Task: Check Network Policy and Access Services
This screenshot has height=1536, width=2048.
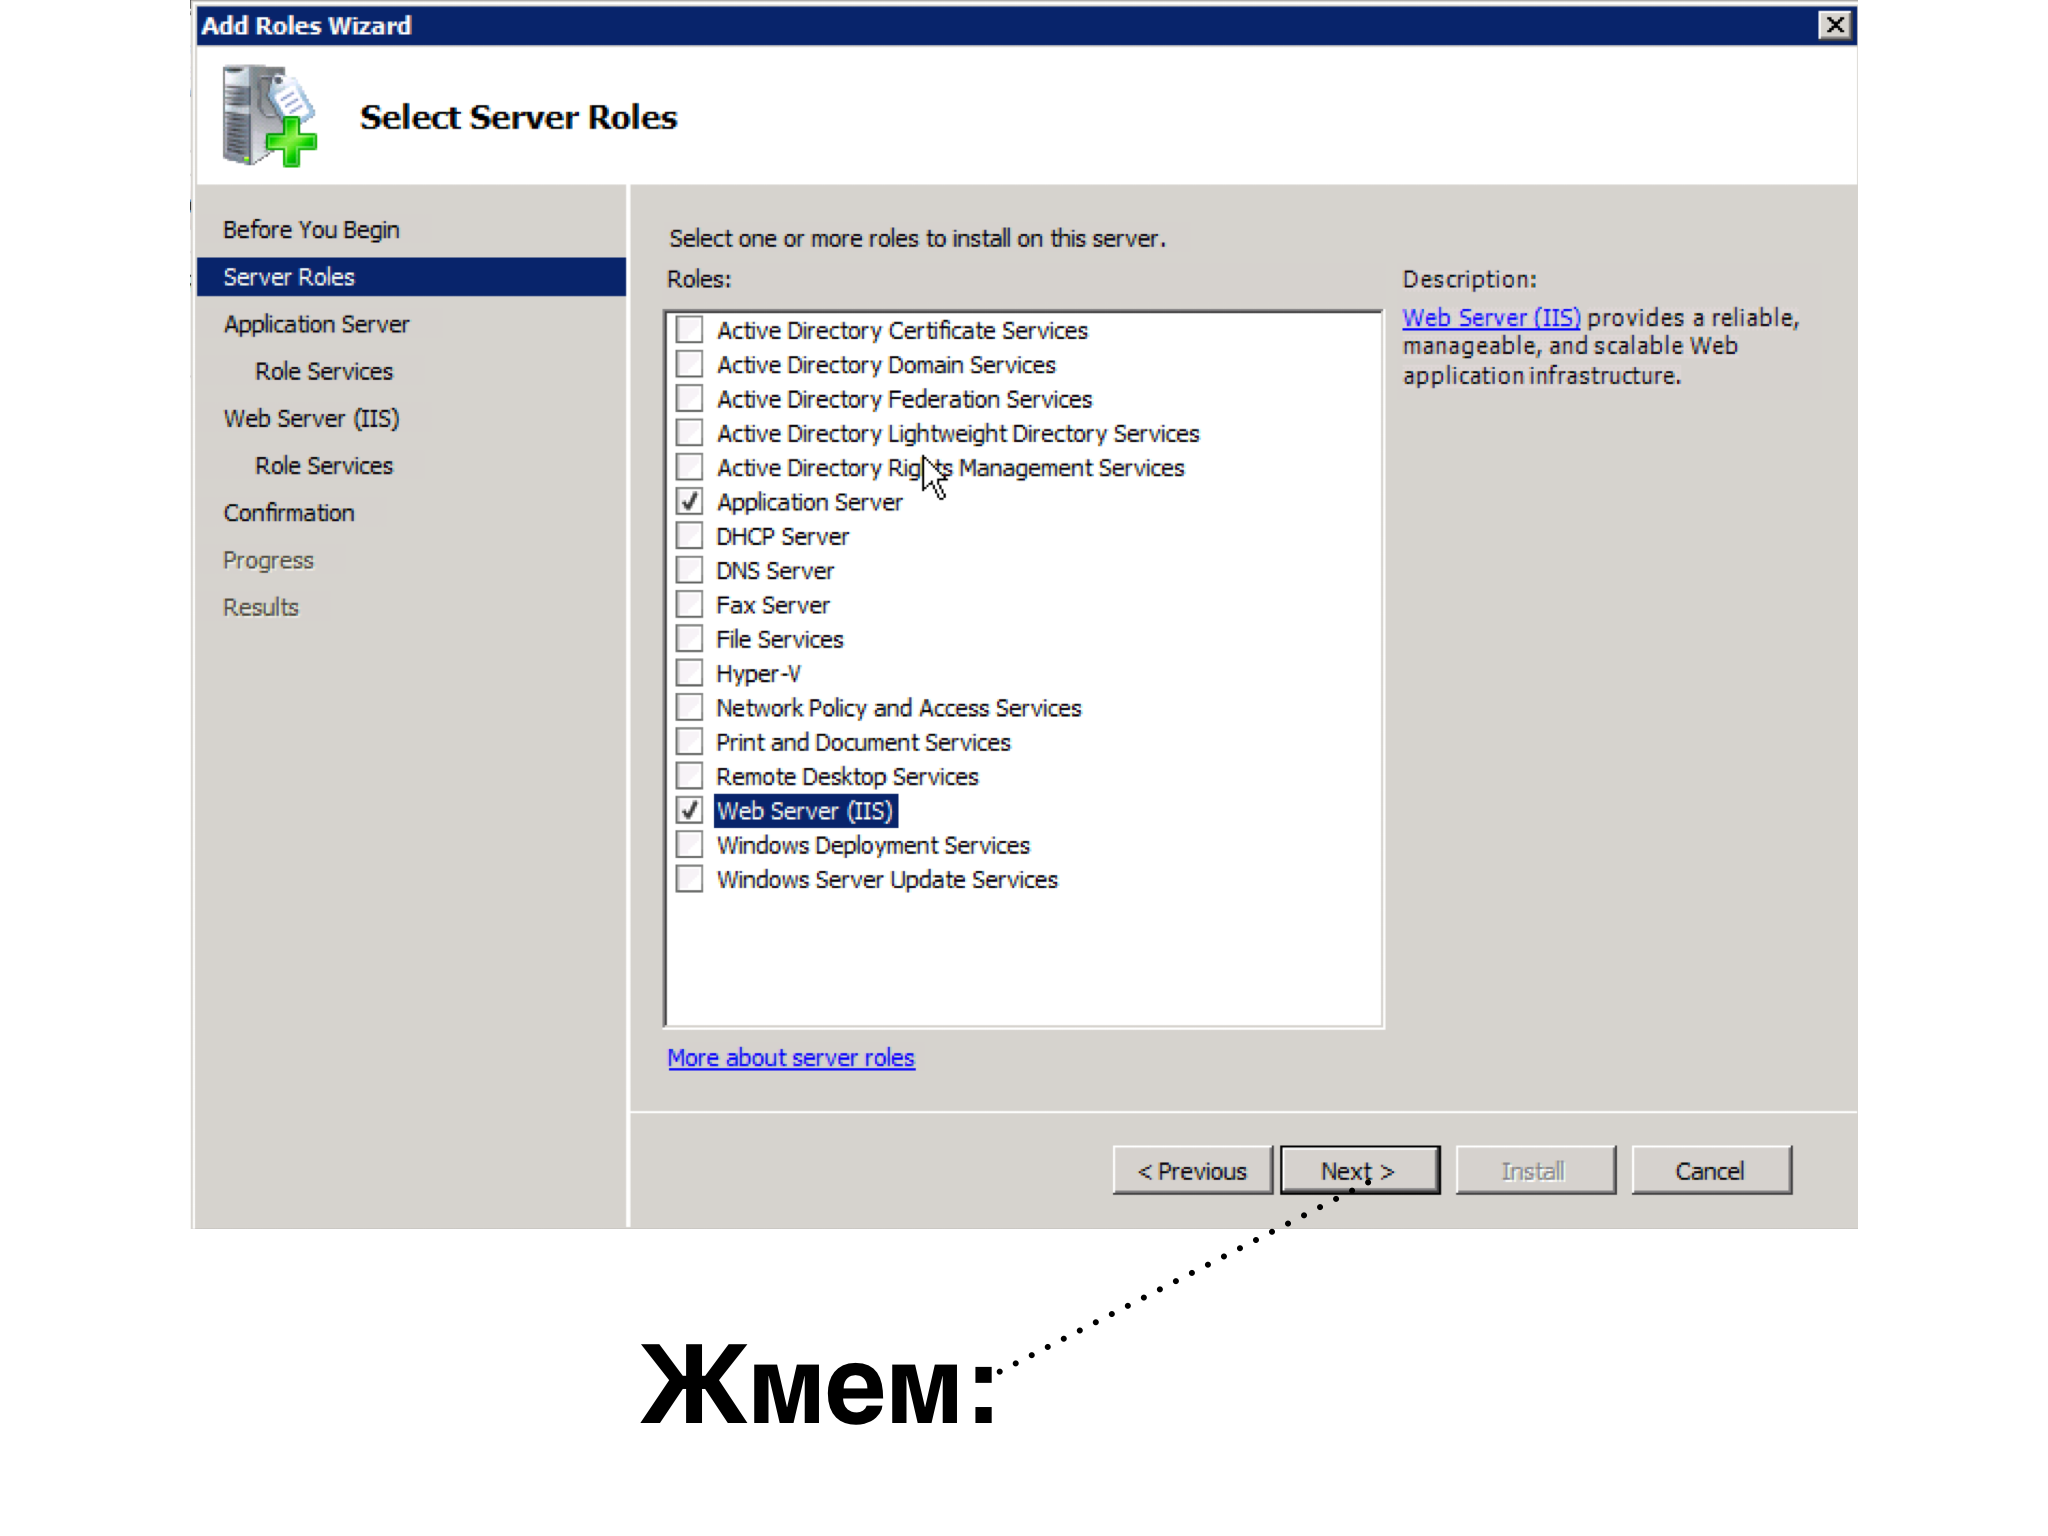Action: [689, 707]
